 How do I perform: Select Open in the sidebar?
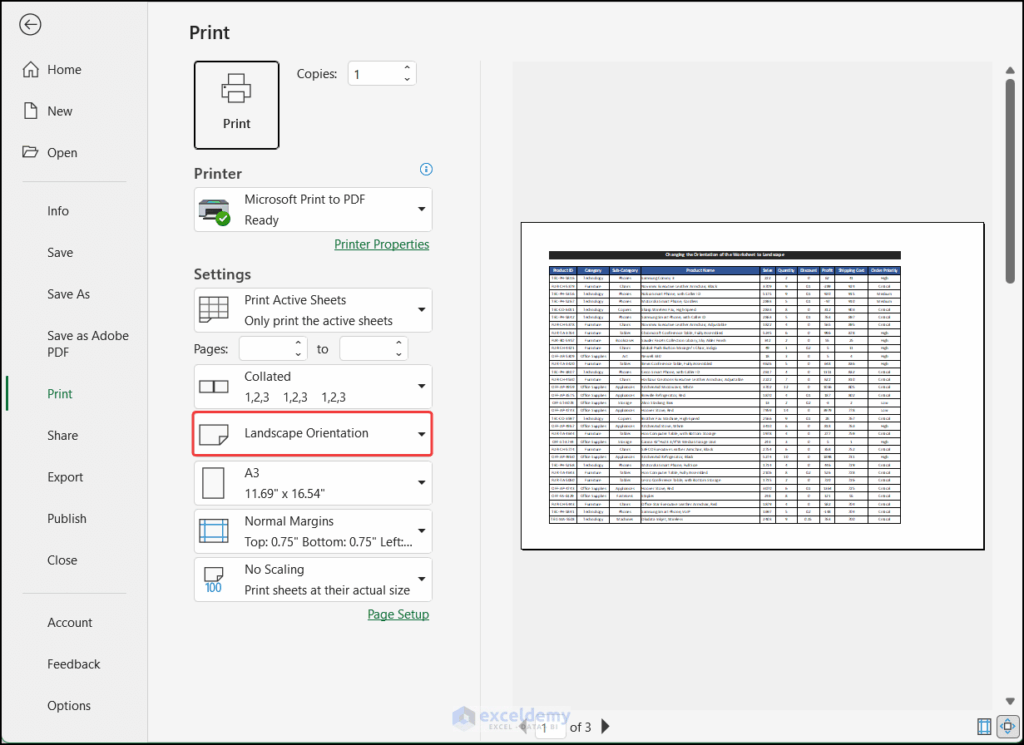(x=62, y=153)
